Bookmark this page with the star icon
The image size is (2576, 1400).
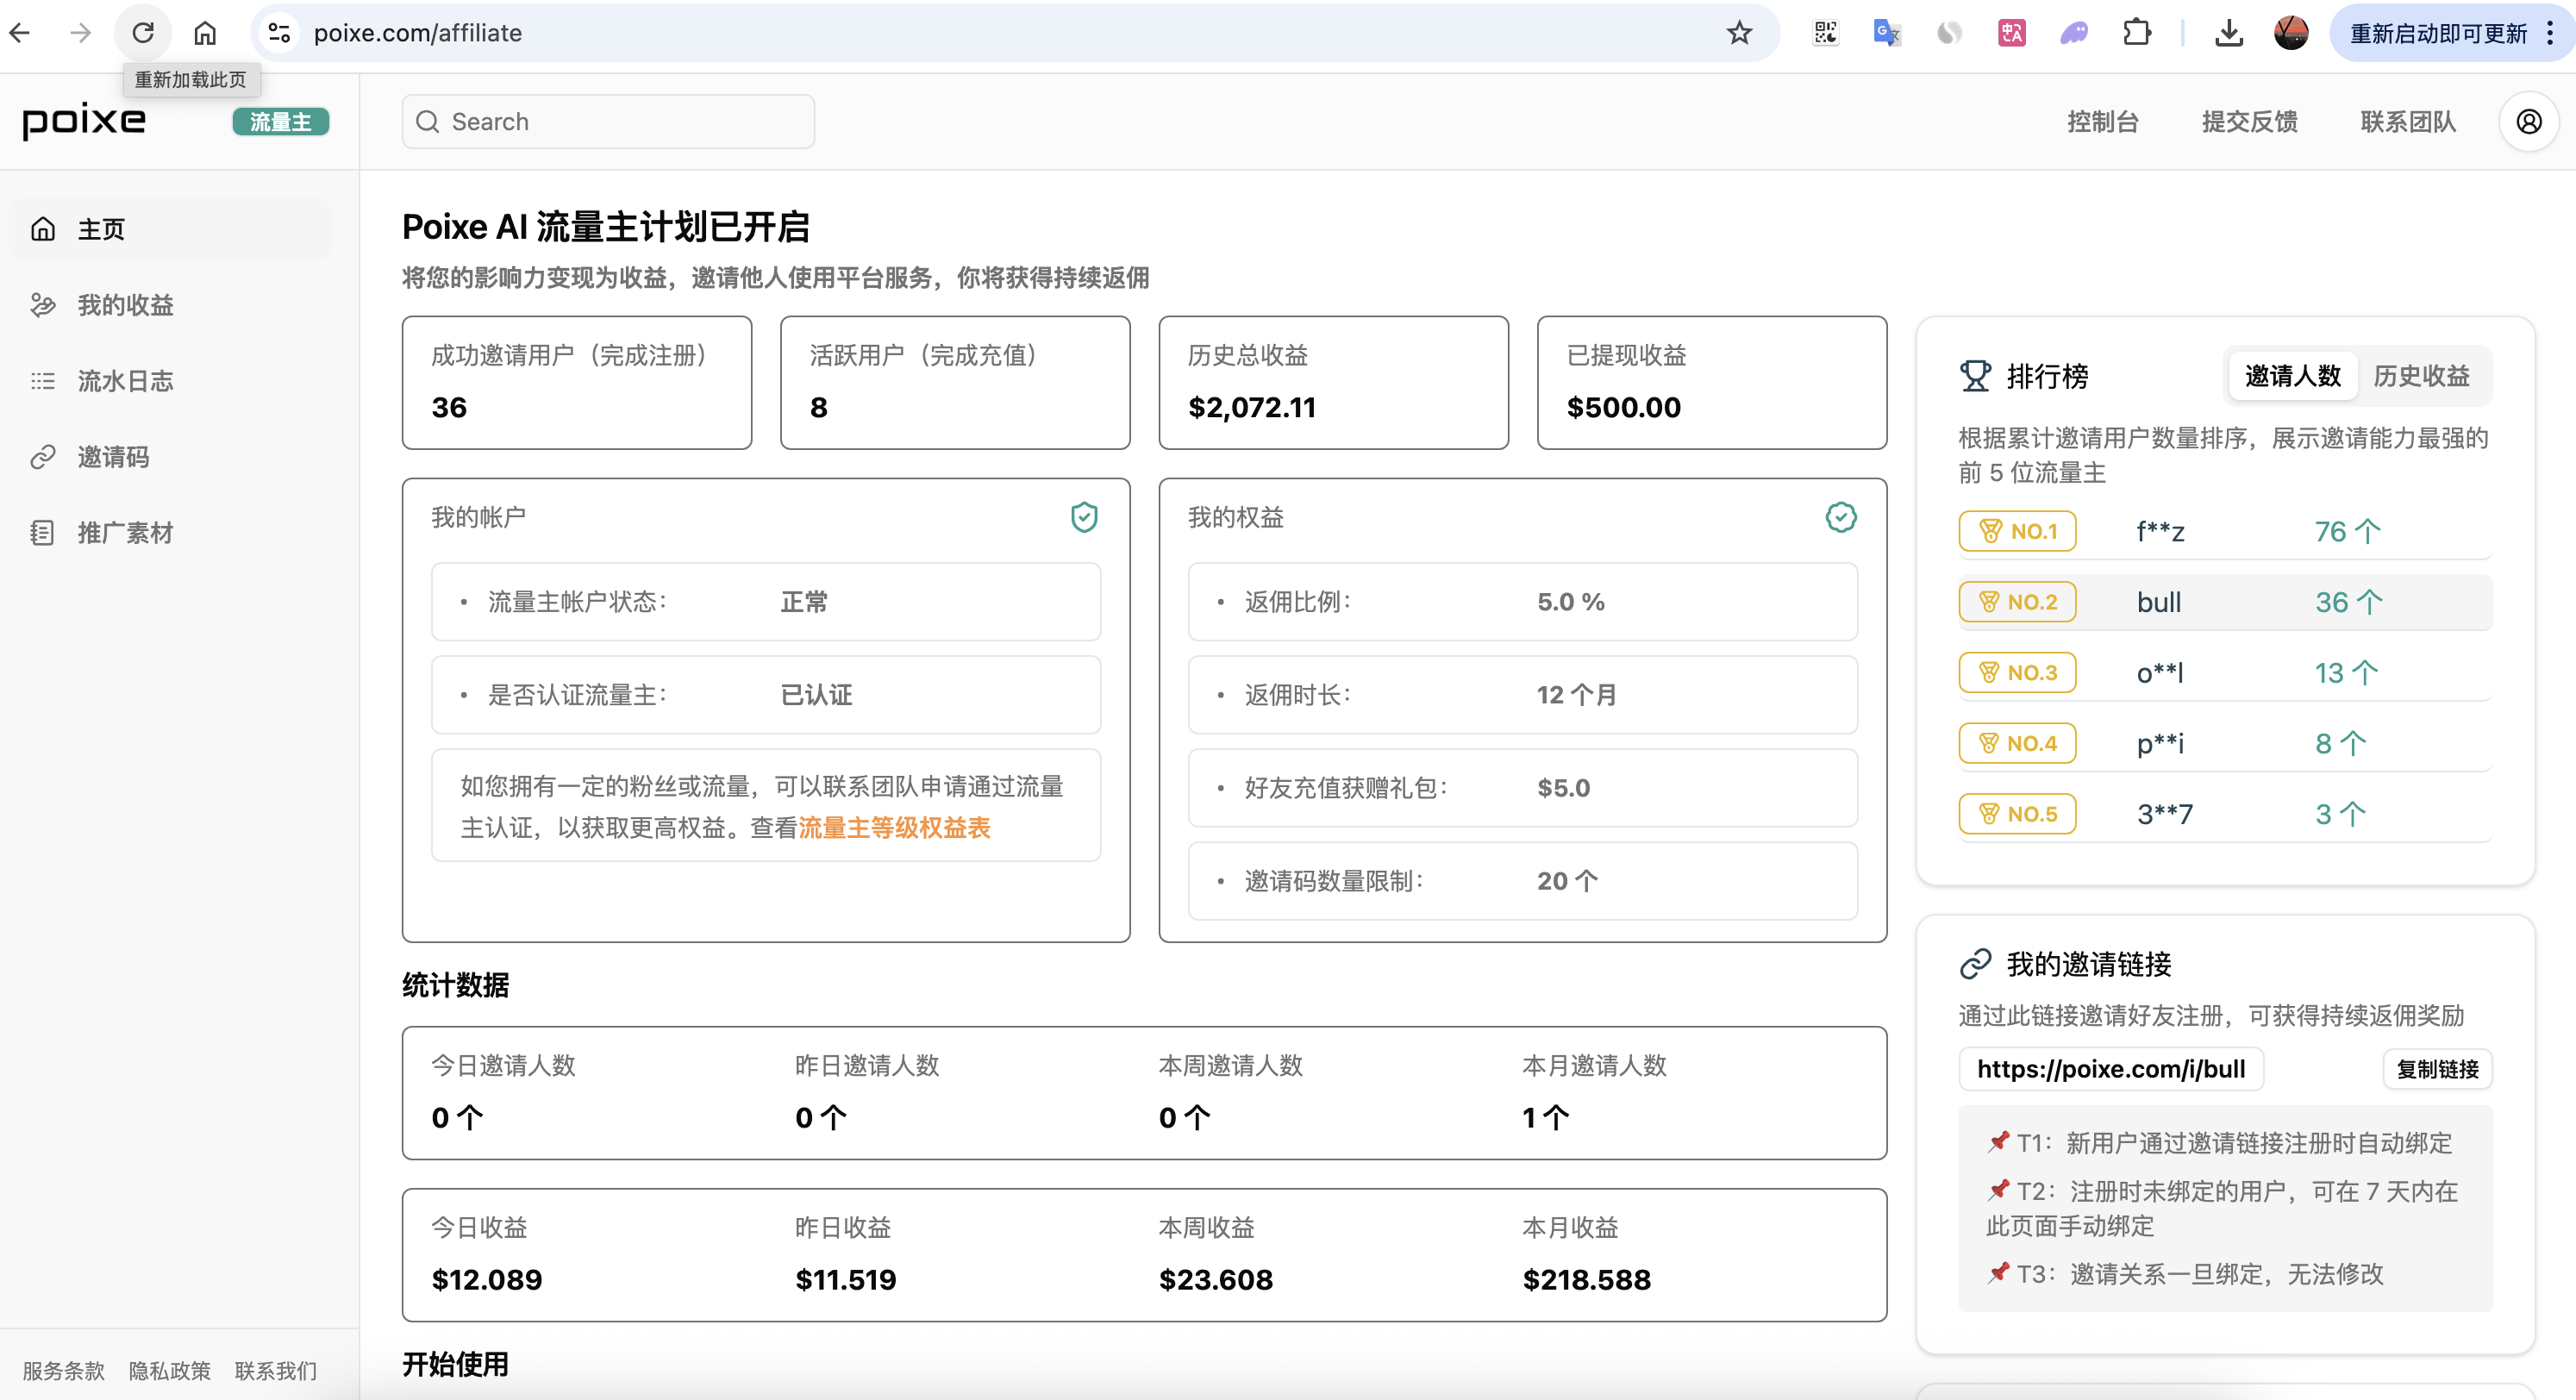(1739, 33)
